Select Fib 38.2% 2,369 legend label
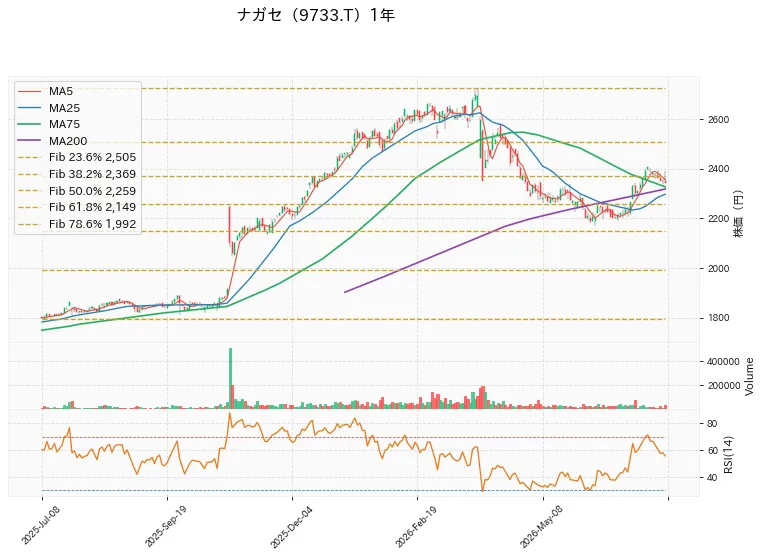The height and width of the screenshot is (558, 764). pos(93,174)
